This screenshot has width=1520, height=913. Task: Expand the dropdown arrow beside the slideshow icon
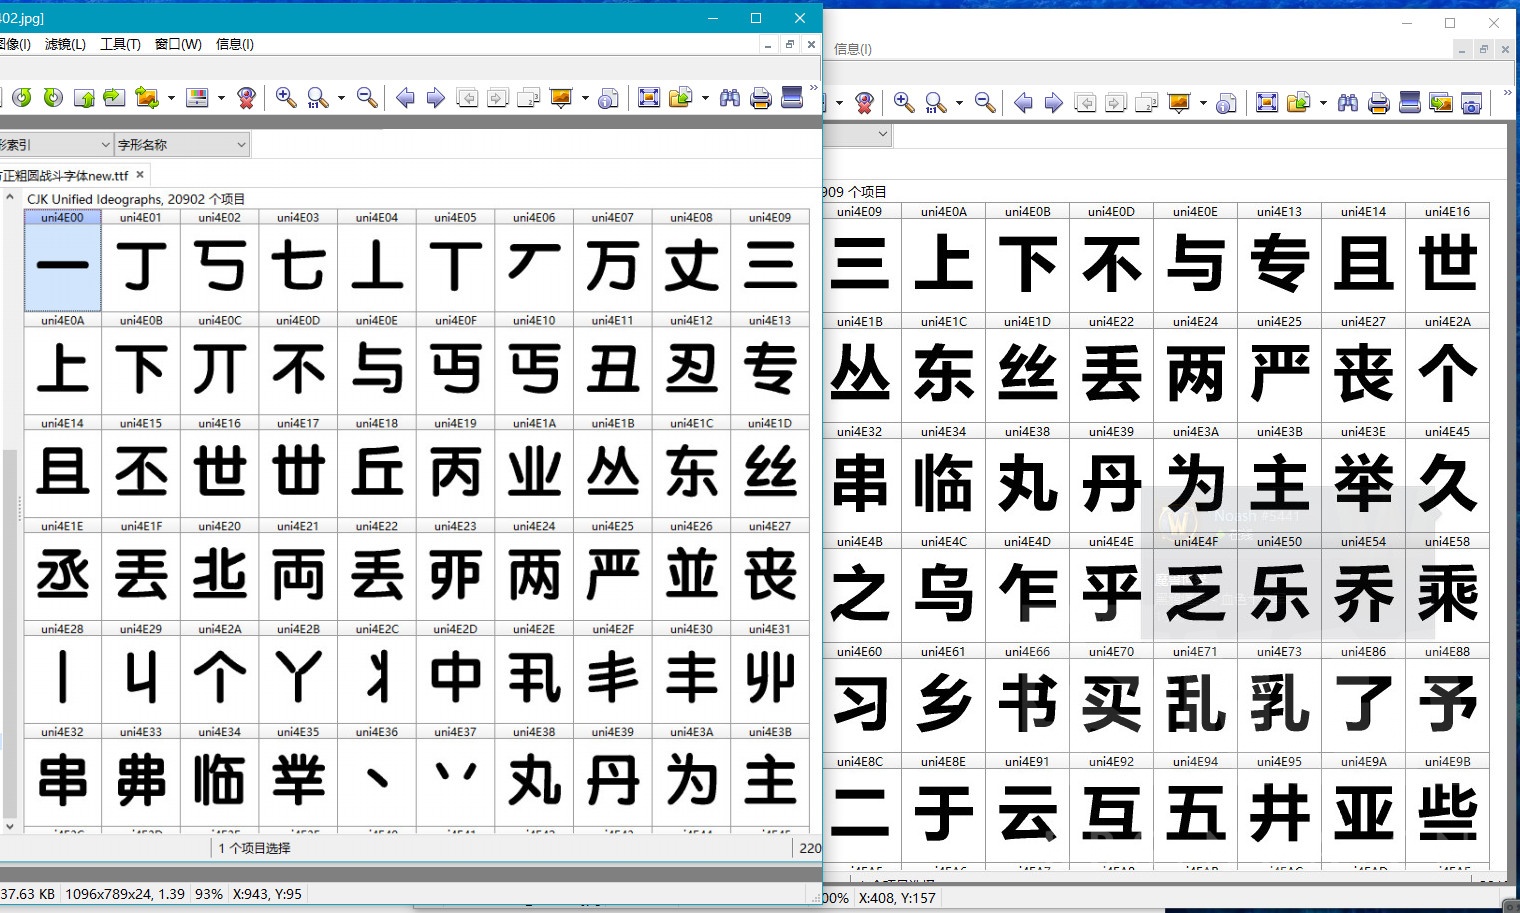click(x=585, y=98)
